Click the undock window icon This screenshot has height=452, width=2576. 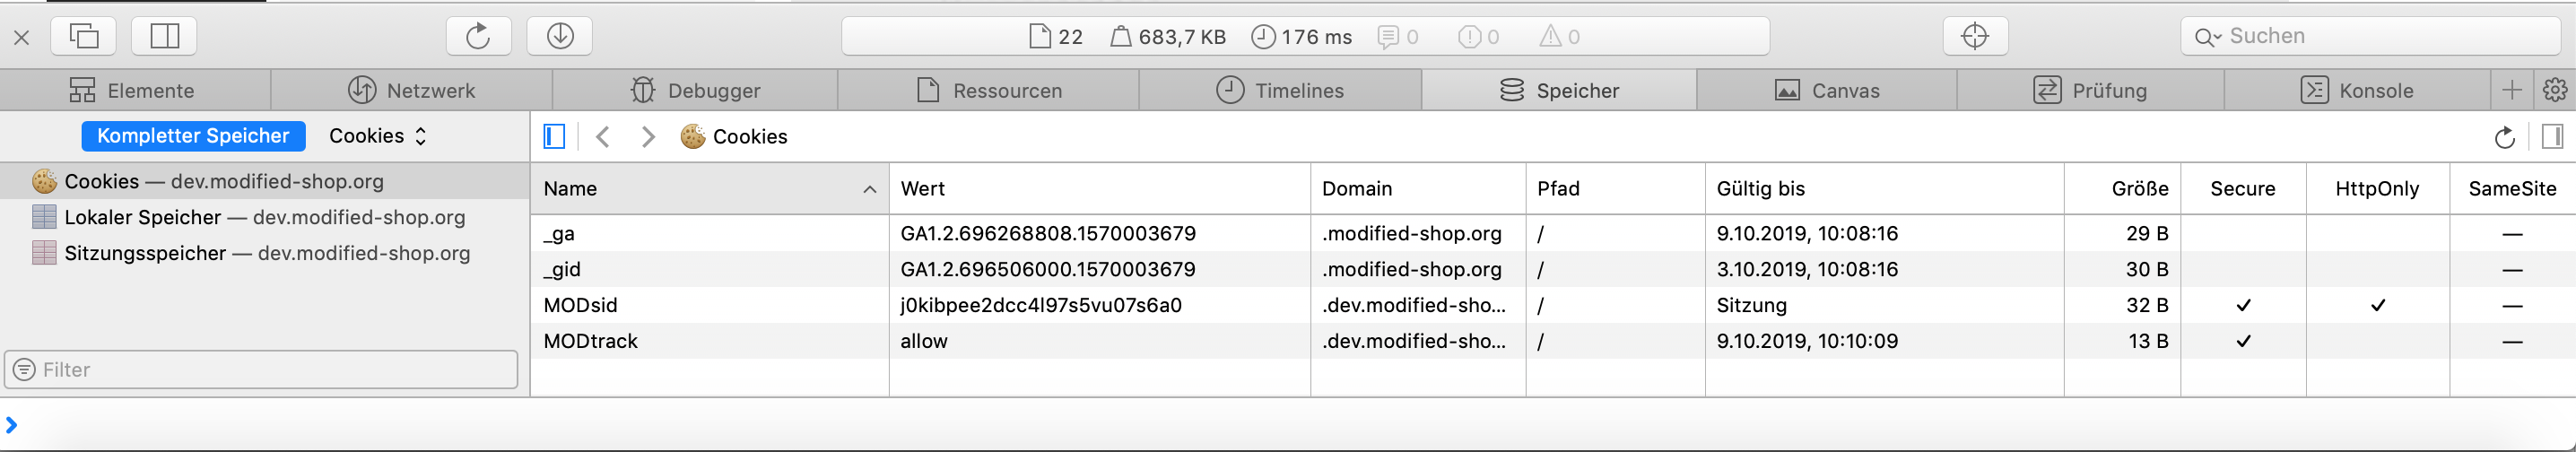84,37
